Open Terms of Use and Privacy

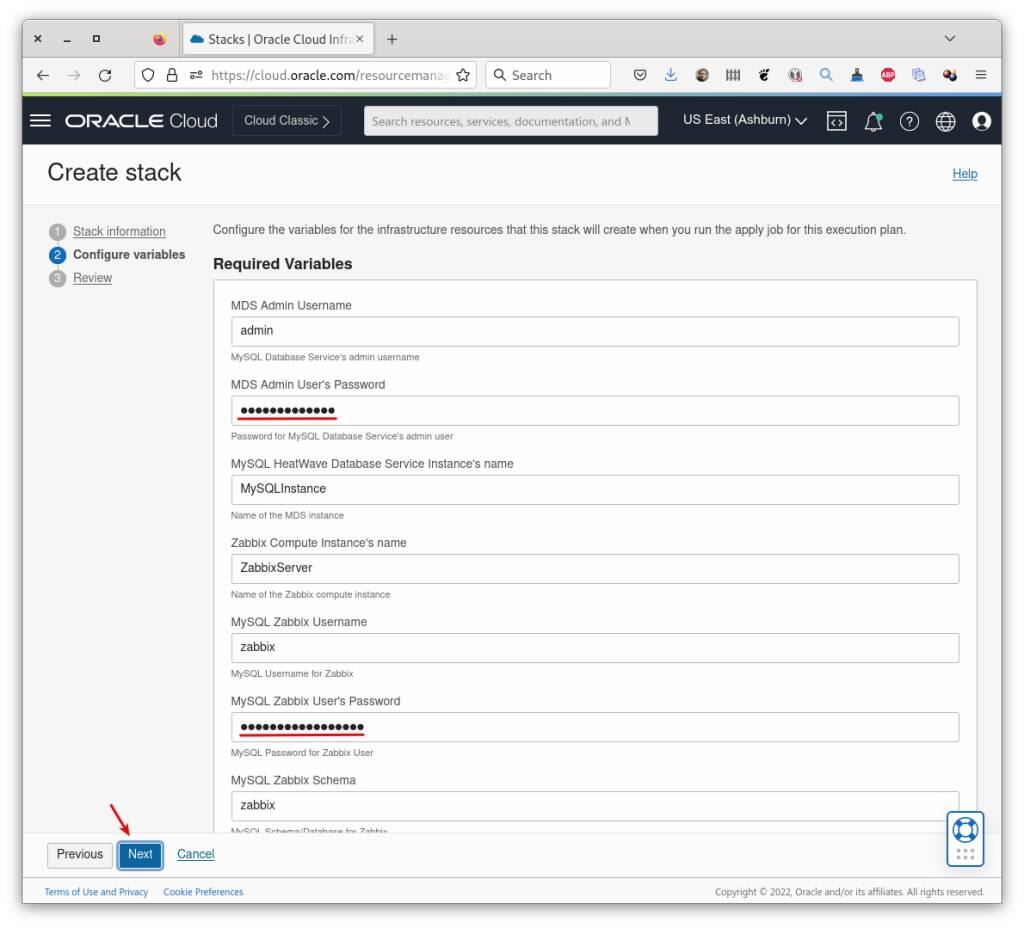click(96, 892)
